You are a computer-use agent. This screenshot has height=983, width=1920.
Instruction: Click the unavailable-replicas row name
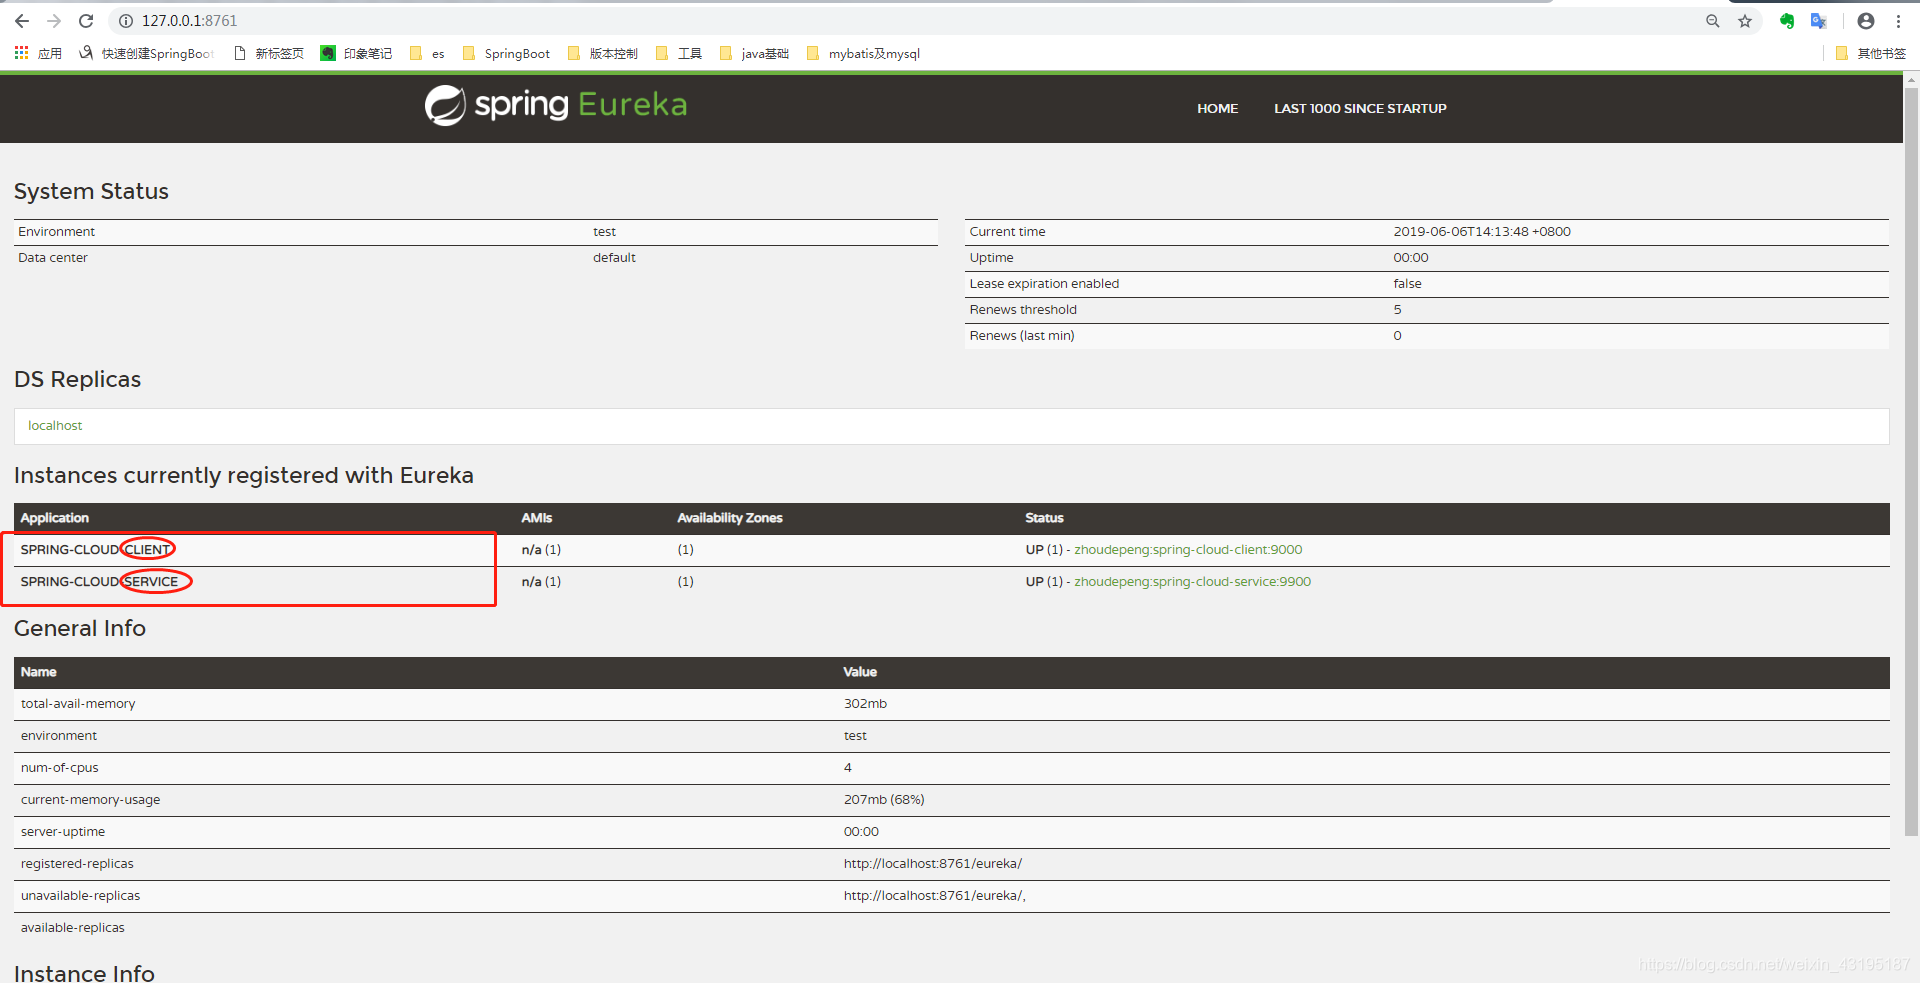point(80,895)
